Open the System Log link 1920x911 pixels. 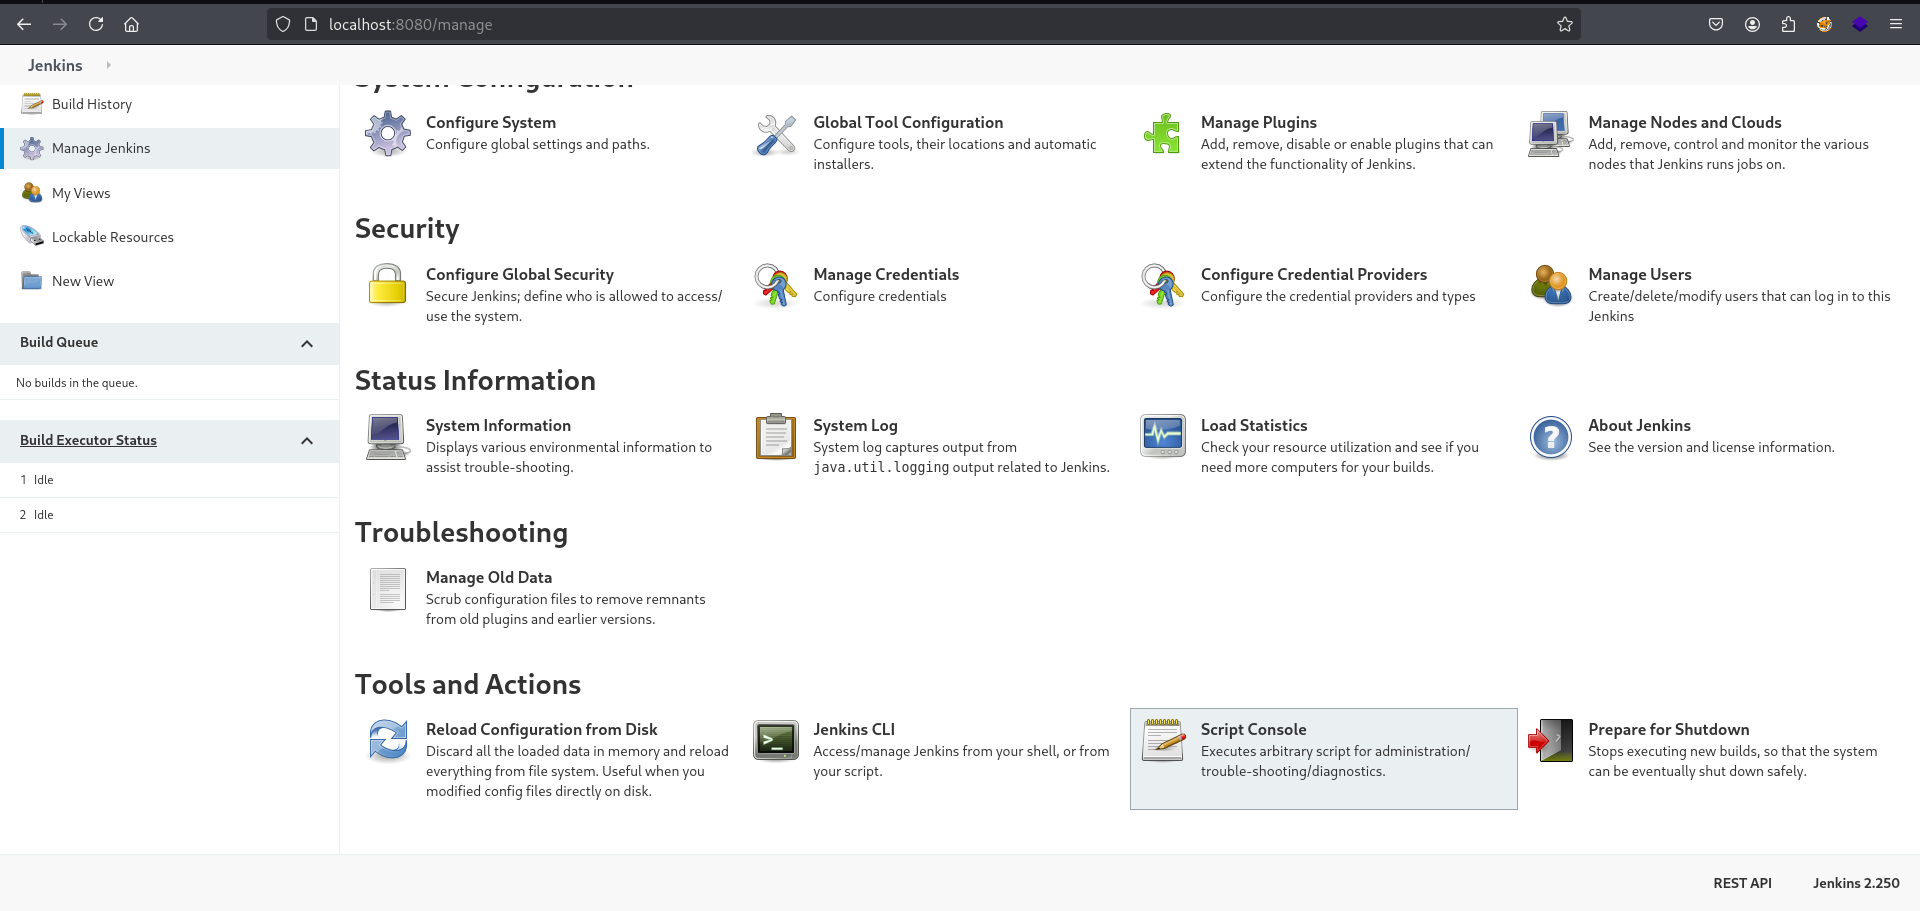point(855,425)
